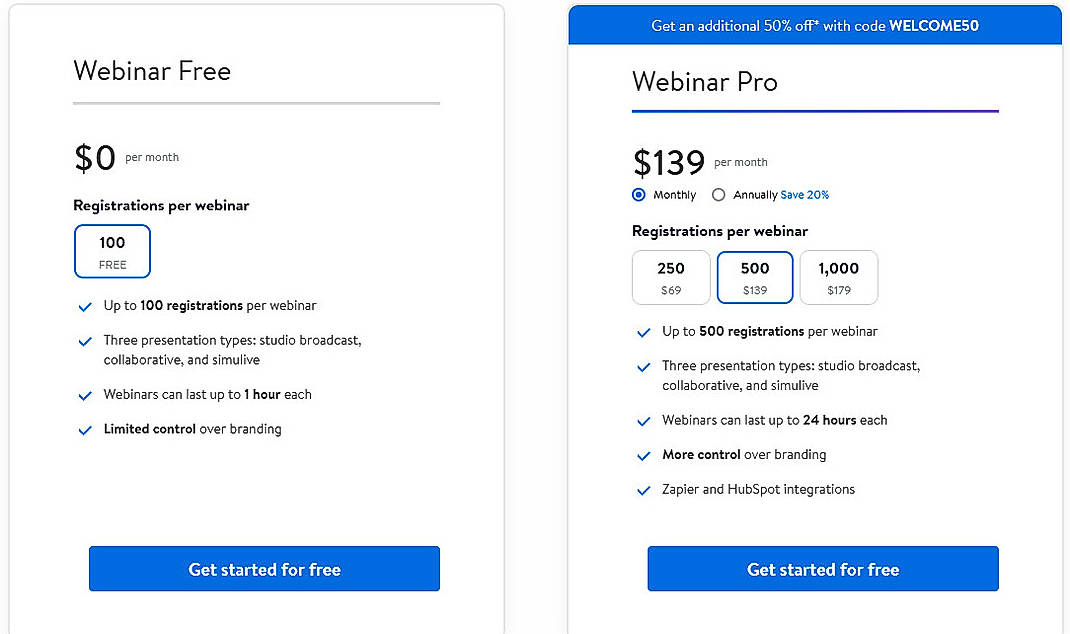Viewport: 1070px width, 634px height.
Task: Select the 1,000 registrations tier
Action: point(838,277)
